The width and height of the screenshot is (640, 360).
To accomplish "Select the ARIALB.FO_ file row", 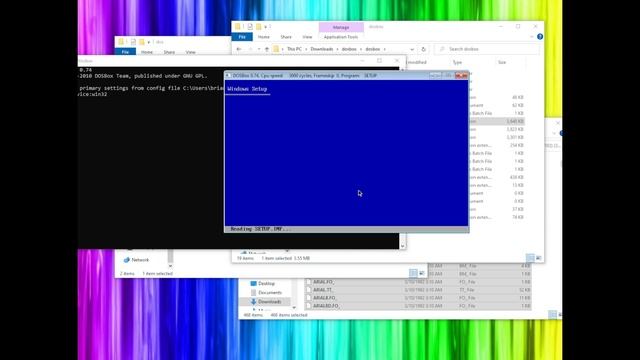I will [x=418, y=298].
